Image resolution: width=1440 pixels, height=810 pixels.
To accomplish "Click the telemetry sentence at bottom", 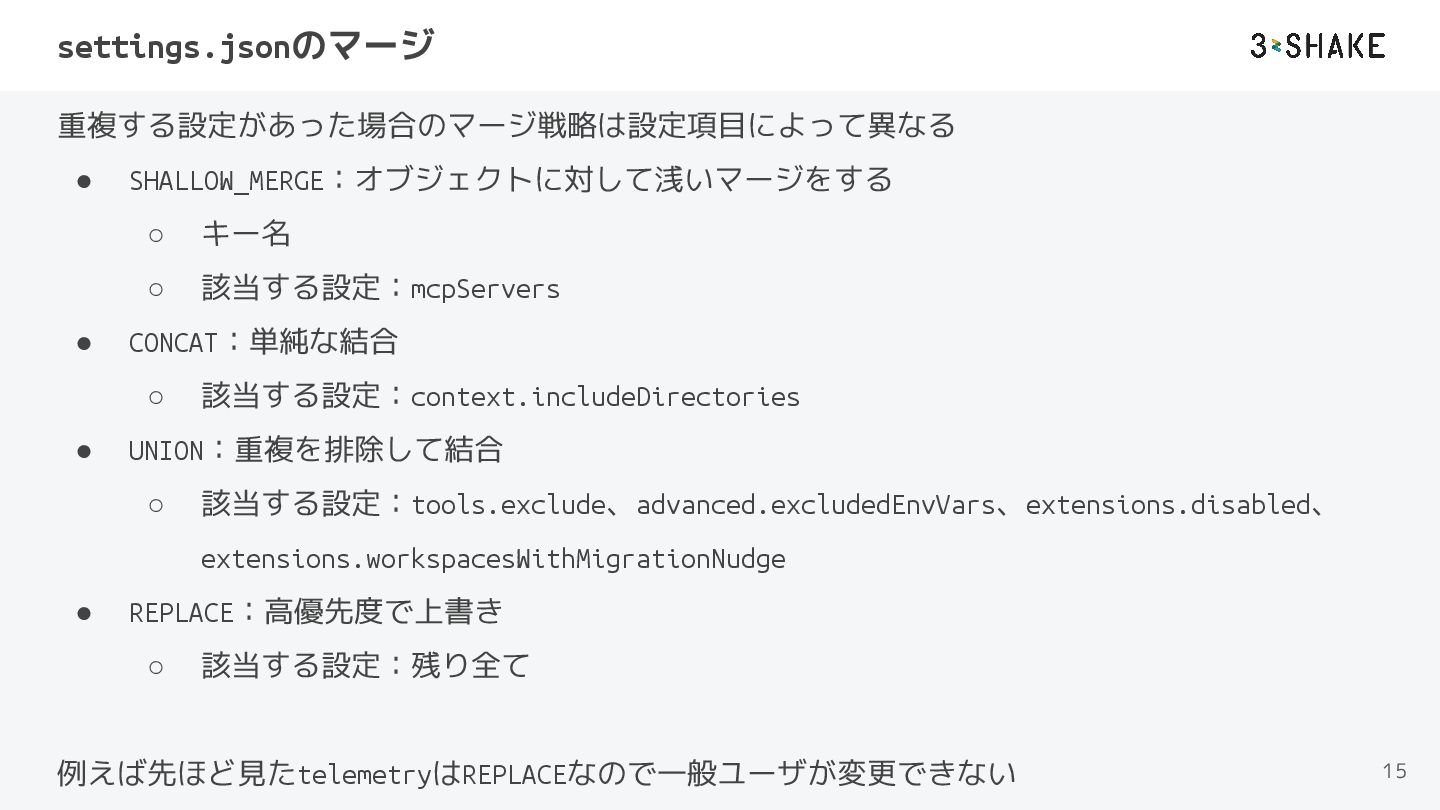I will coord(536,773).
